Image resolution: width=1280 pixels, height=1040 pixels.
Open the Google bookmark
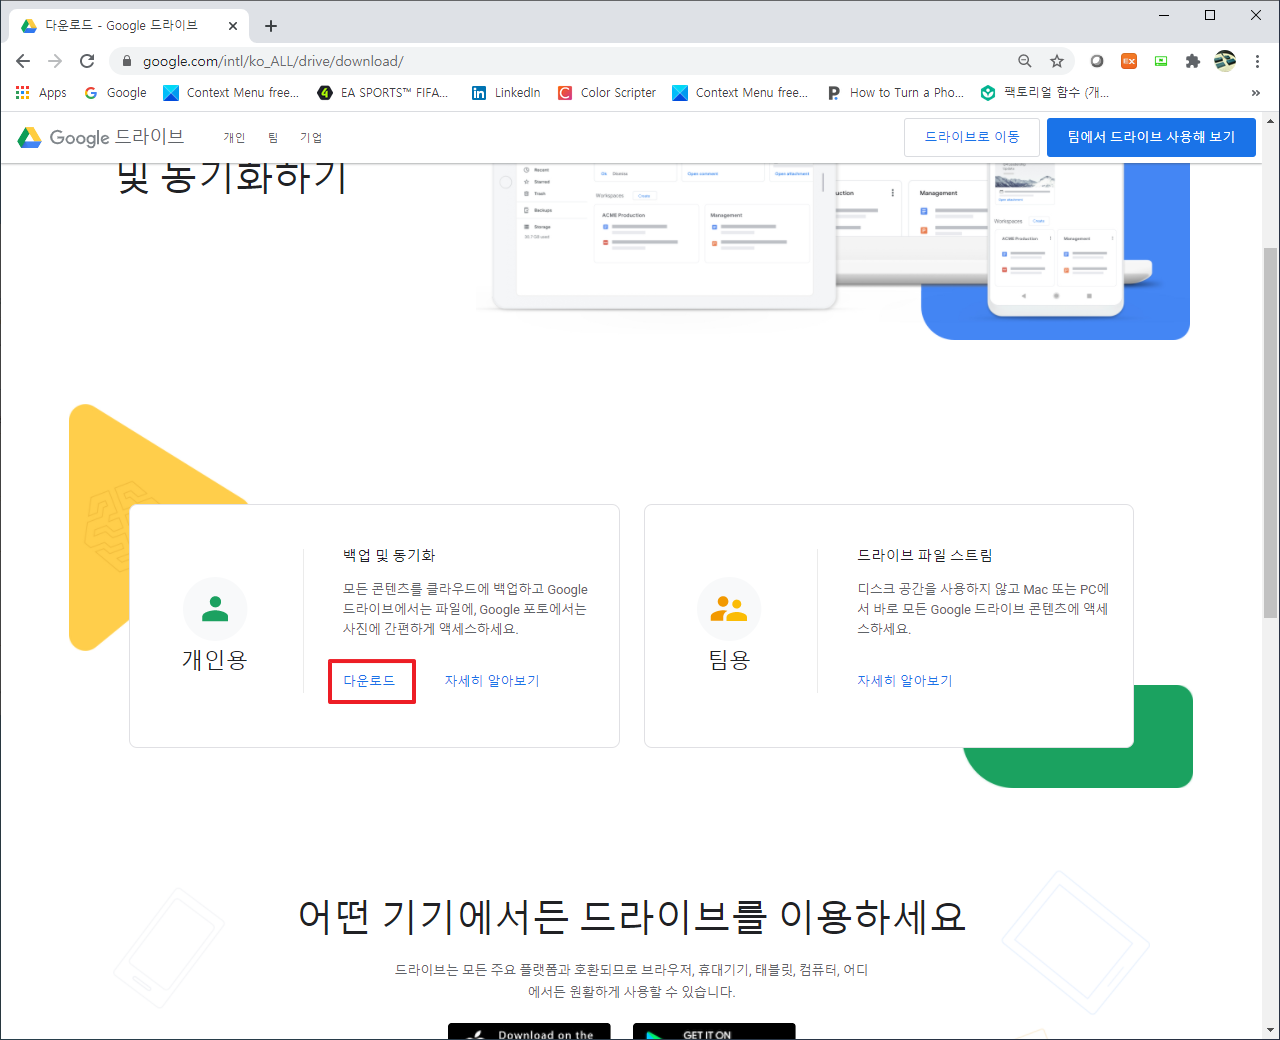click(x=115, y=93)
